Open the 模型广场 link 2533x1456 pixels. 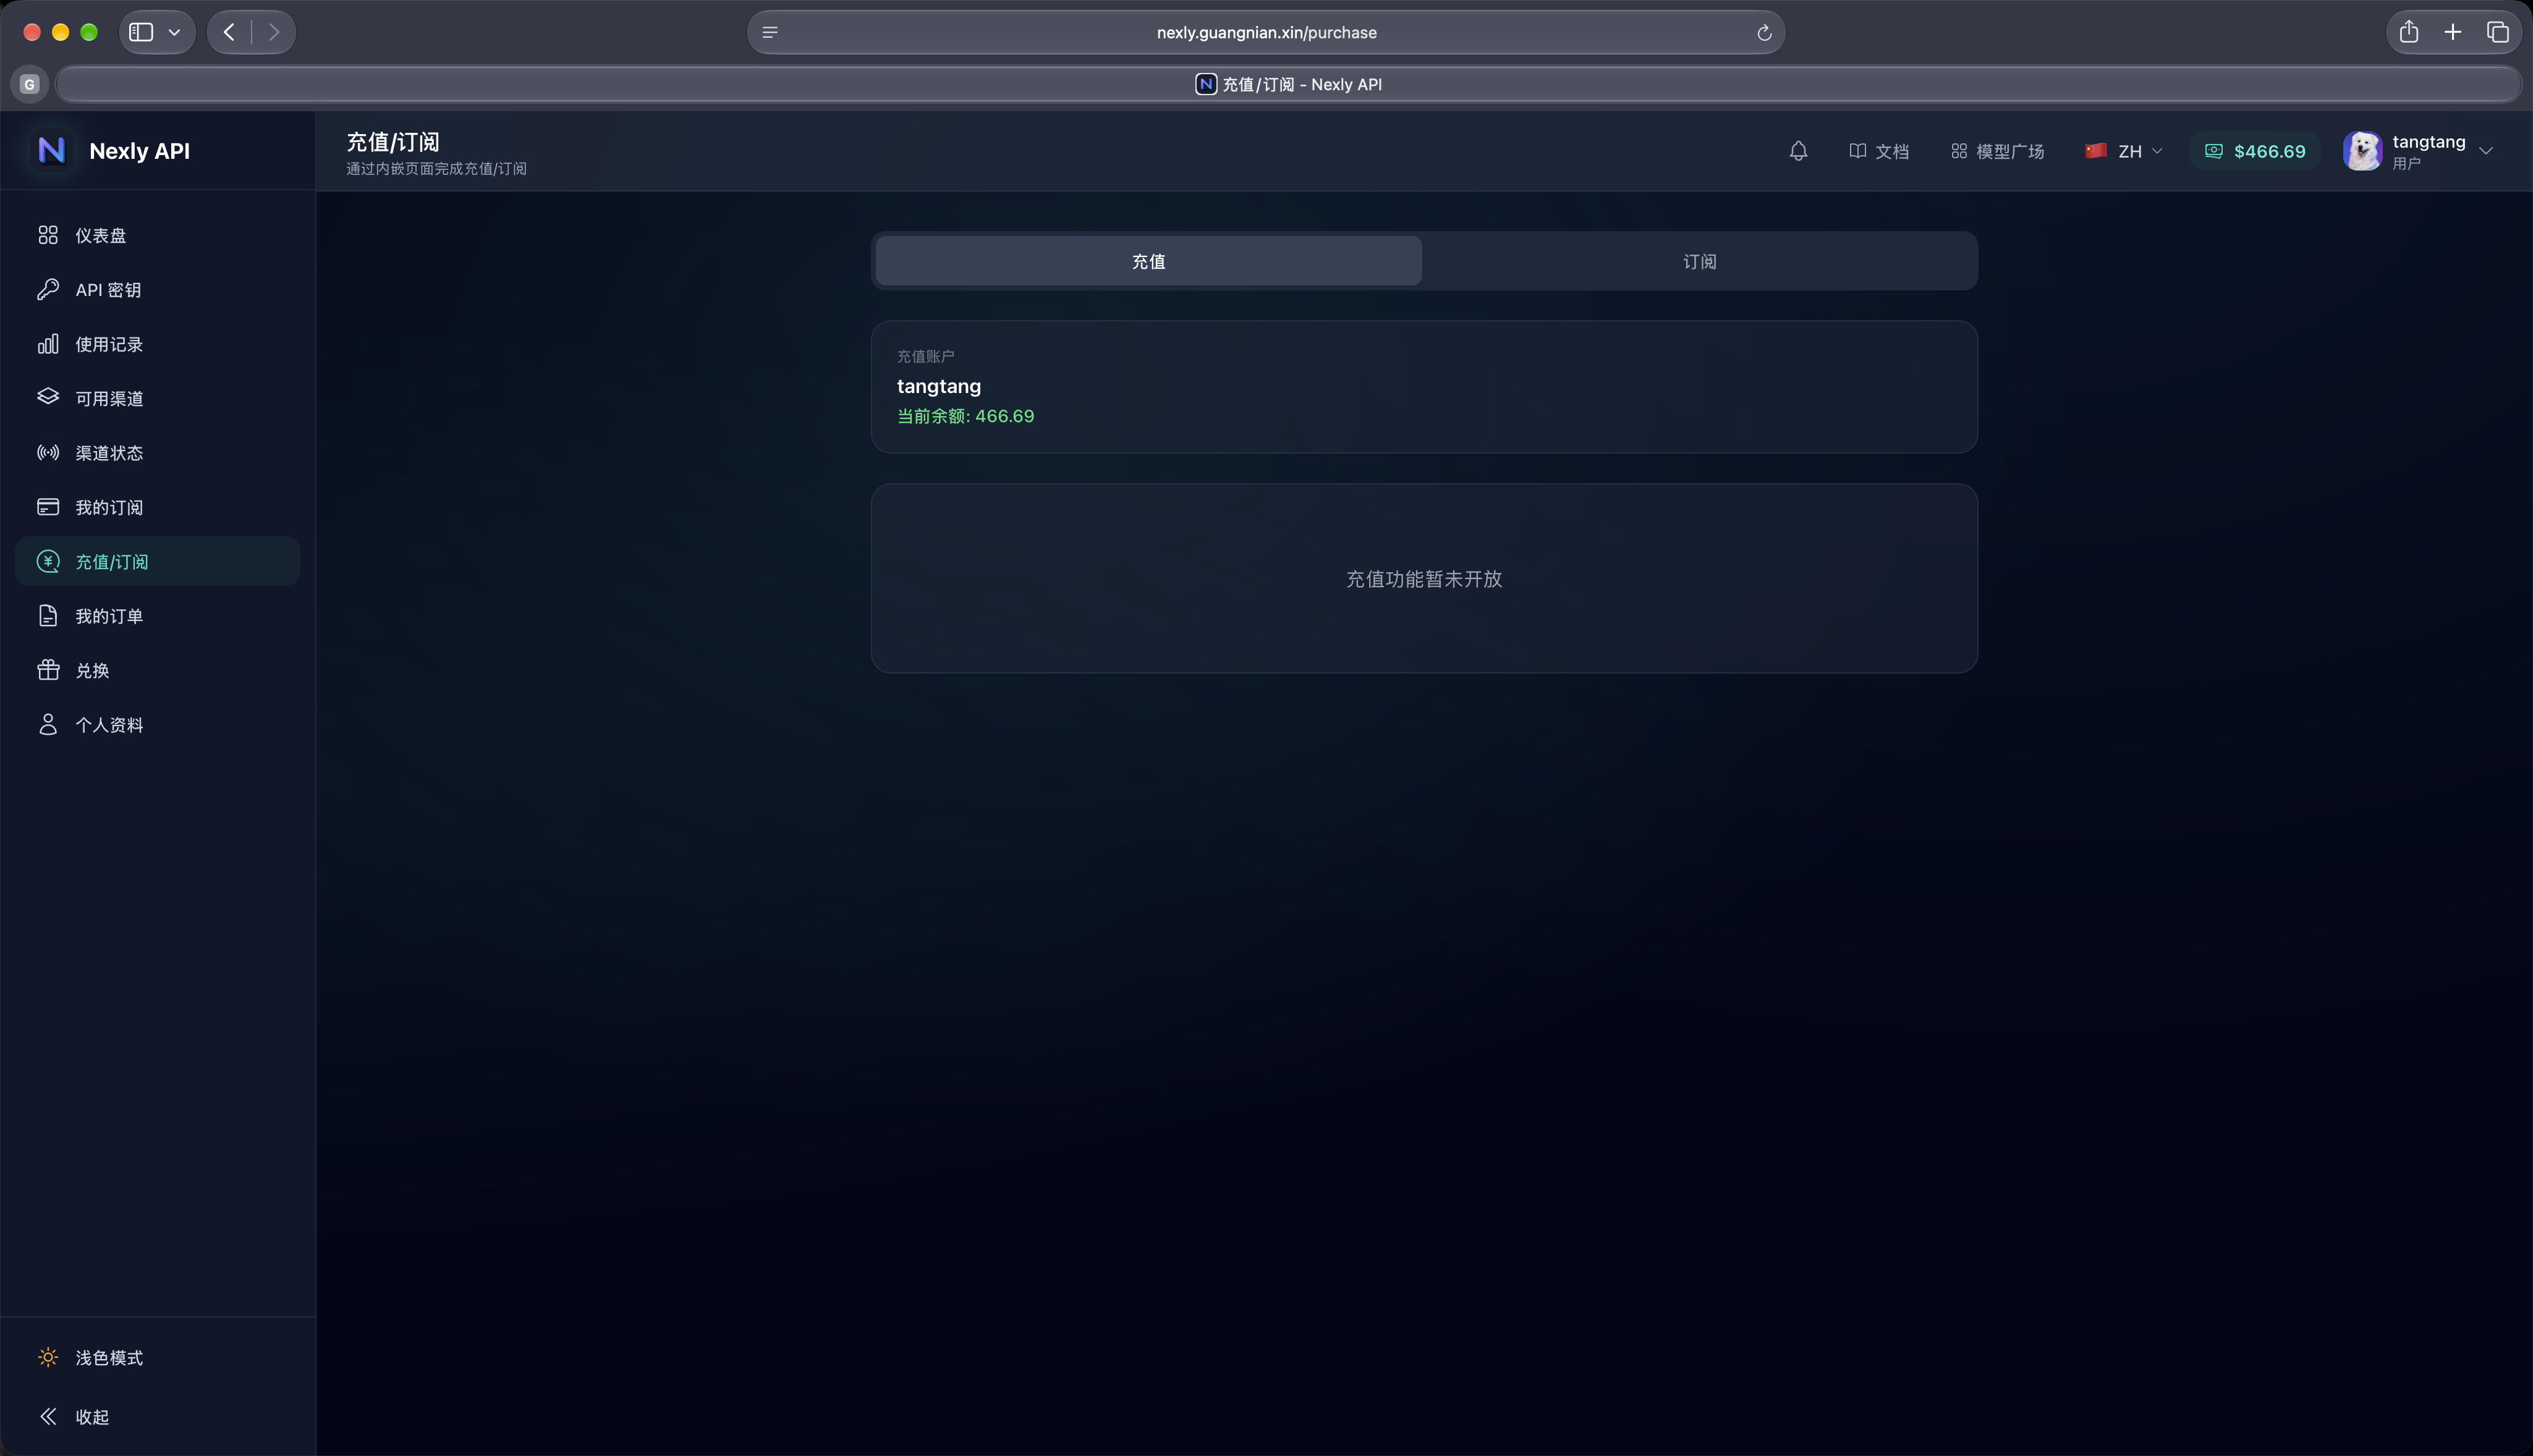point(1997,151)
